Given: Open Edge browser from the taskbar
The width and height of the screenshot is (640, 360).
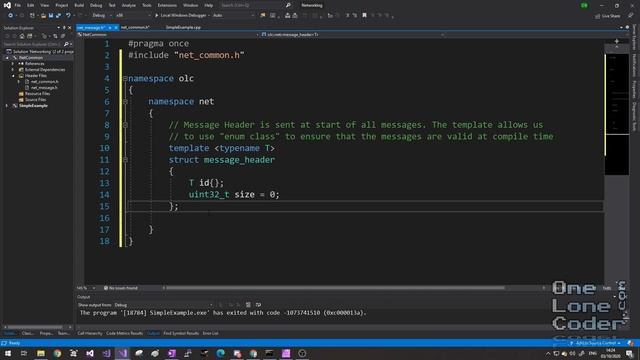Looking at the screenshot, I should pos(220,353).
